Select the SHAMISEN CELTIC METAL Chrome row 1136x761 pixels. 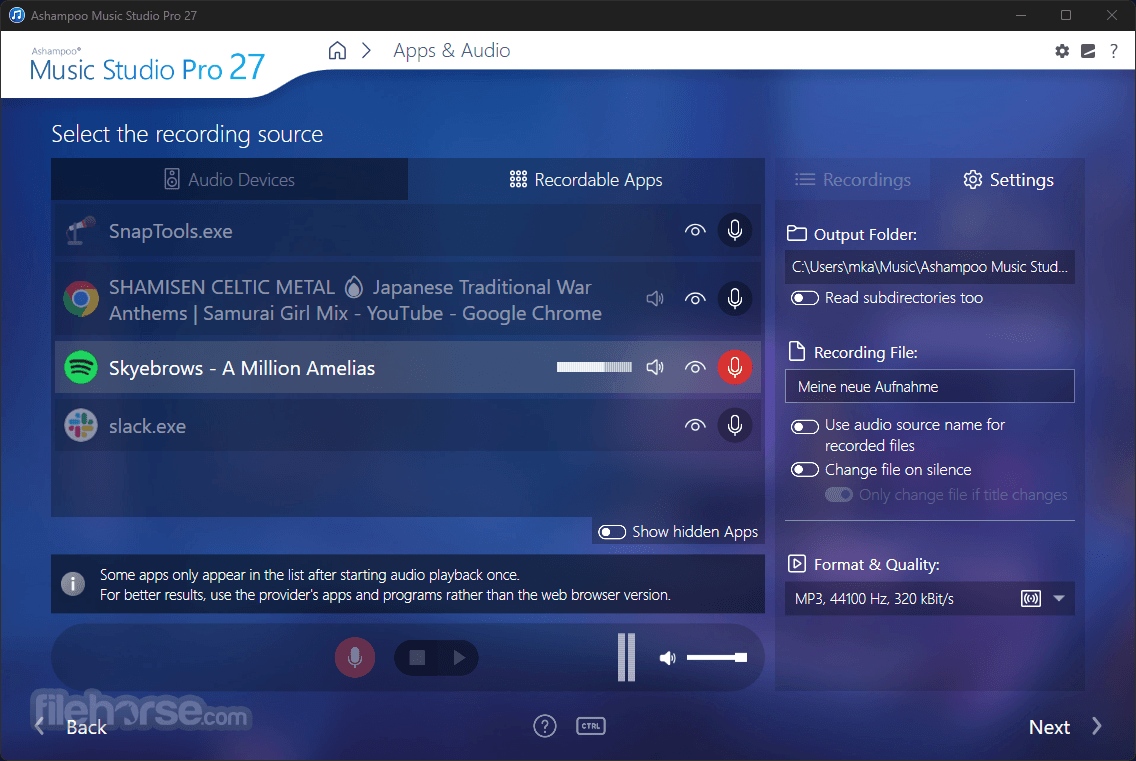coord(408,299)
